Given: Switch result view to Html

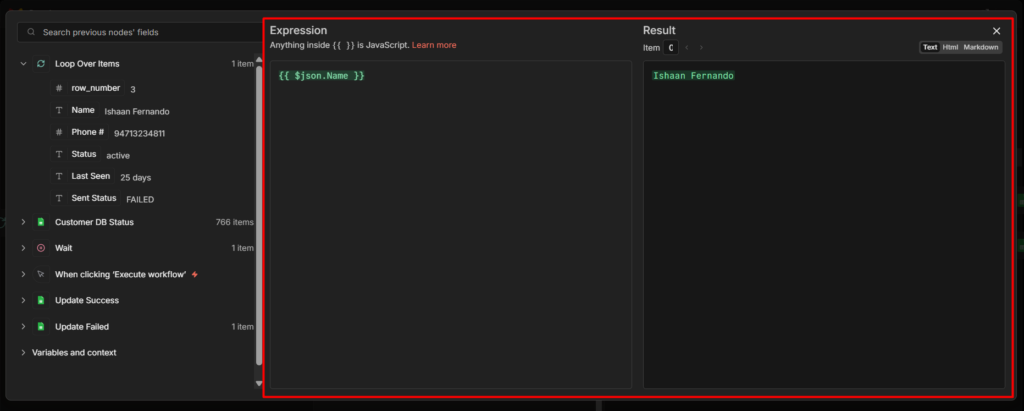Looking at the screenshot, I should point(950,47).
